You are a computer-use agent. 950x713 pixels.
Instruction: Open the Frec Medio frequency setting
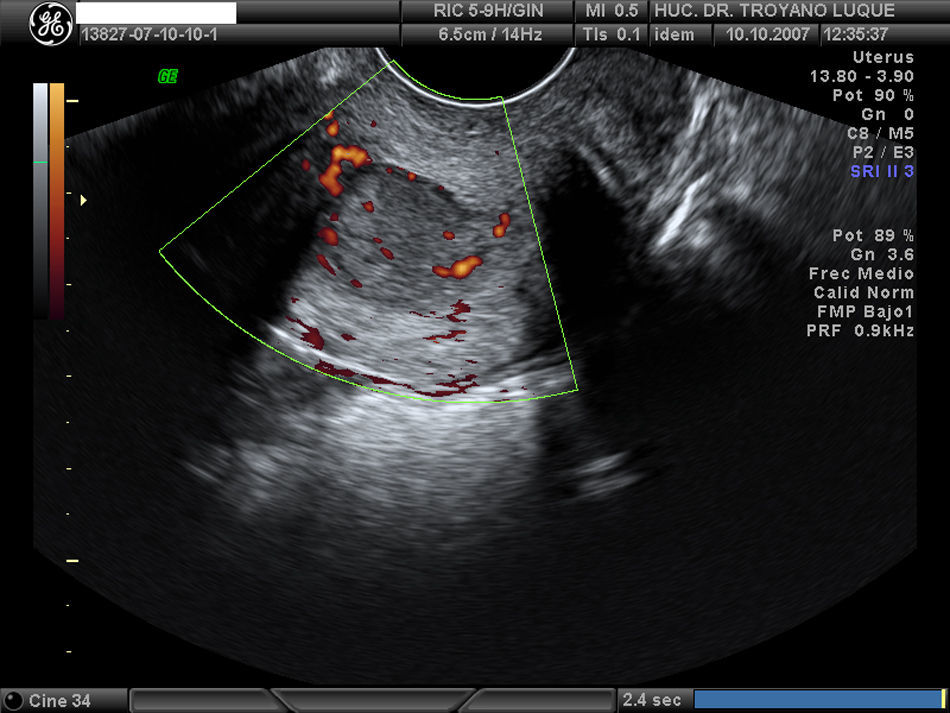861,274
